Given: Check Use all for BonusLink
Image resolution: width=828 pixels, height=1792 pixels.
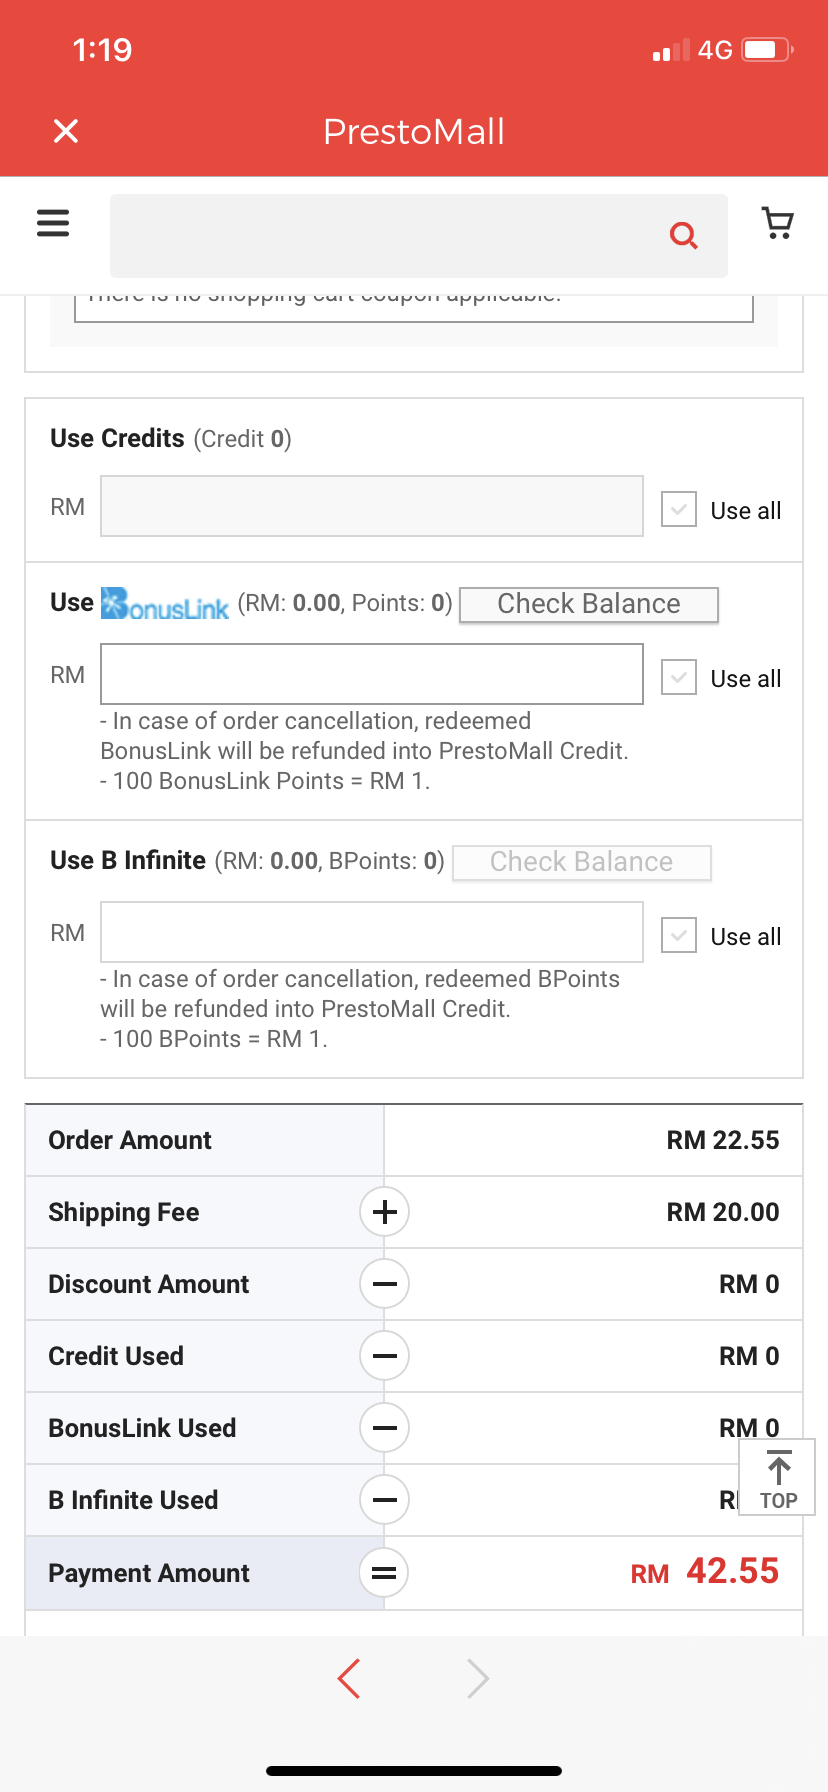Looking at the screenshot, I should click(679, 677).
